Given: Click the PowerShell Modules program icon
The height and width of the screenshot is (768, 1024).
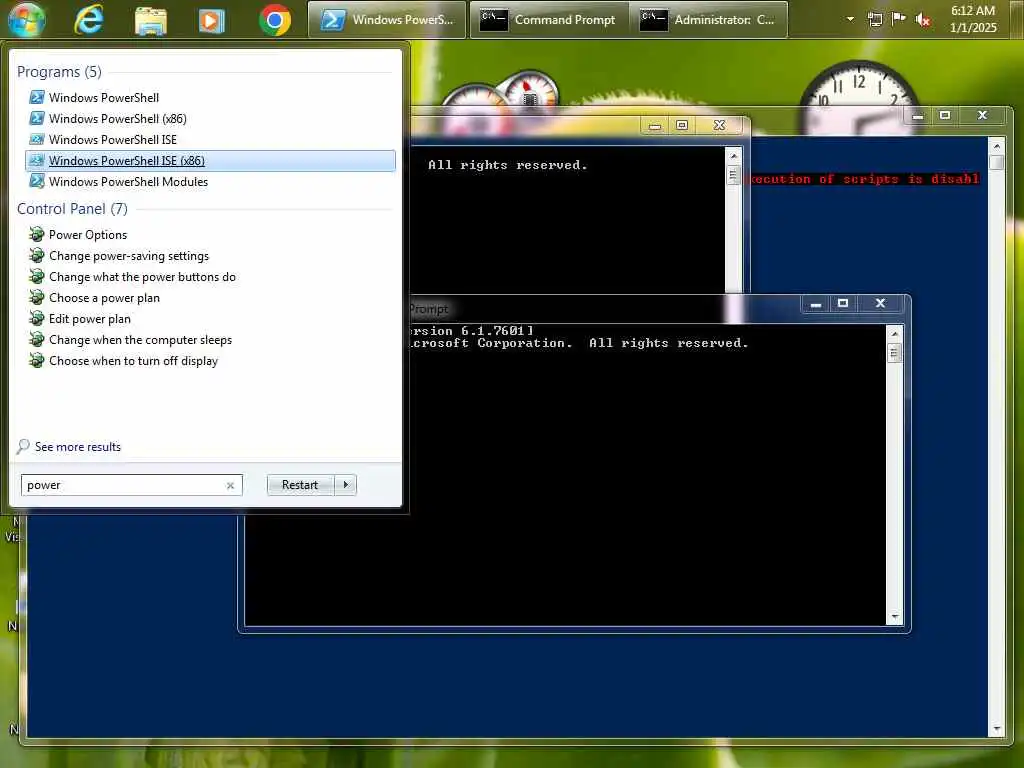Looking at the screenshot, I should point(37,181).
